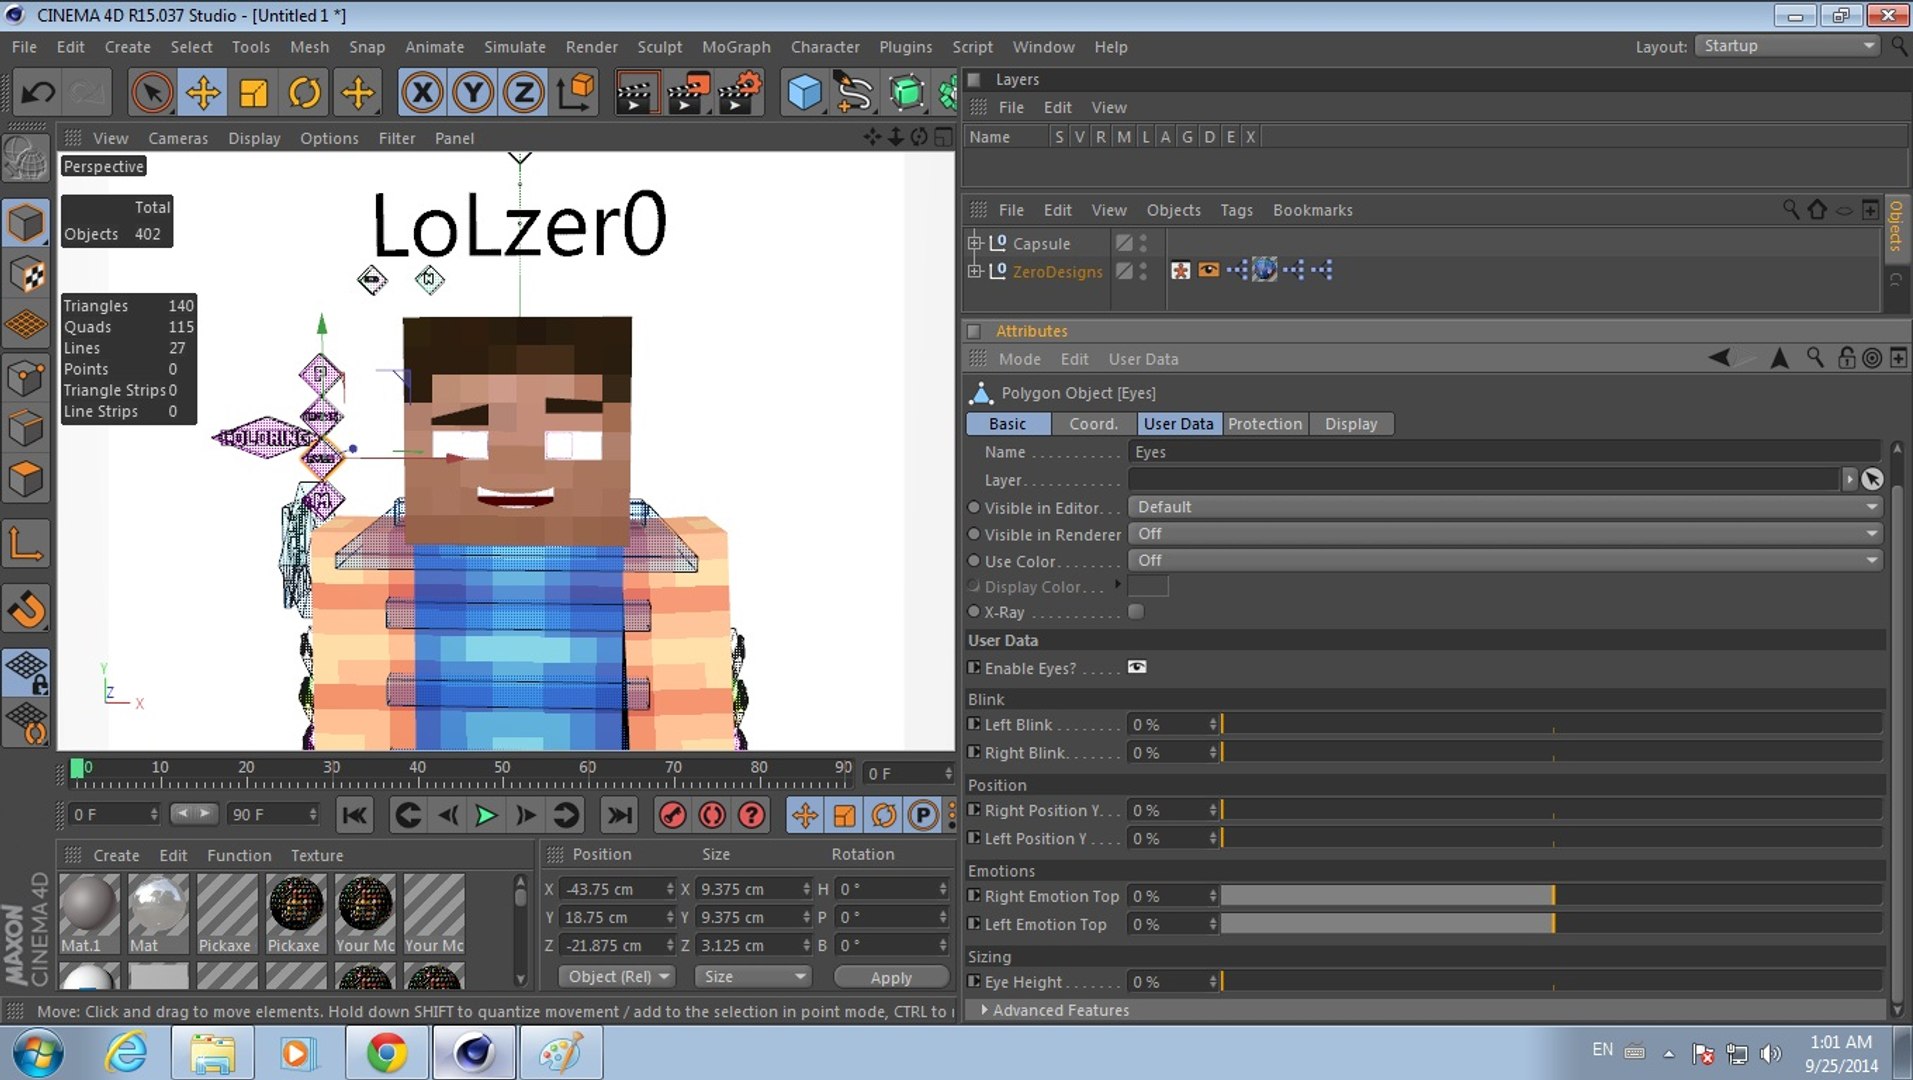The height and width of the screenshot is (1080, 1913).
Task: Activate the Rotate tool in top toolbar
Action: [x=305, y=93]
